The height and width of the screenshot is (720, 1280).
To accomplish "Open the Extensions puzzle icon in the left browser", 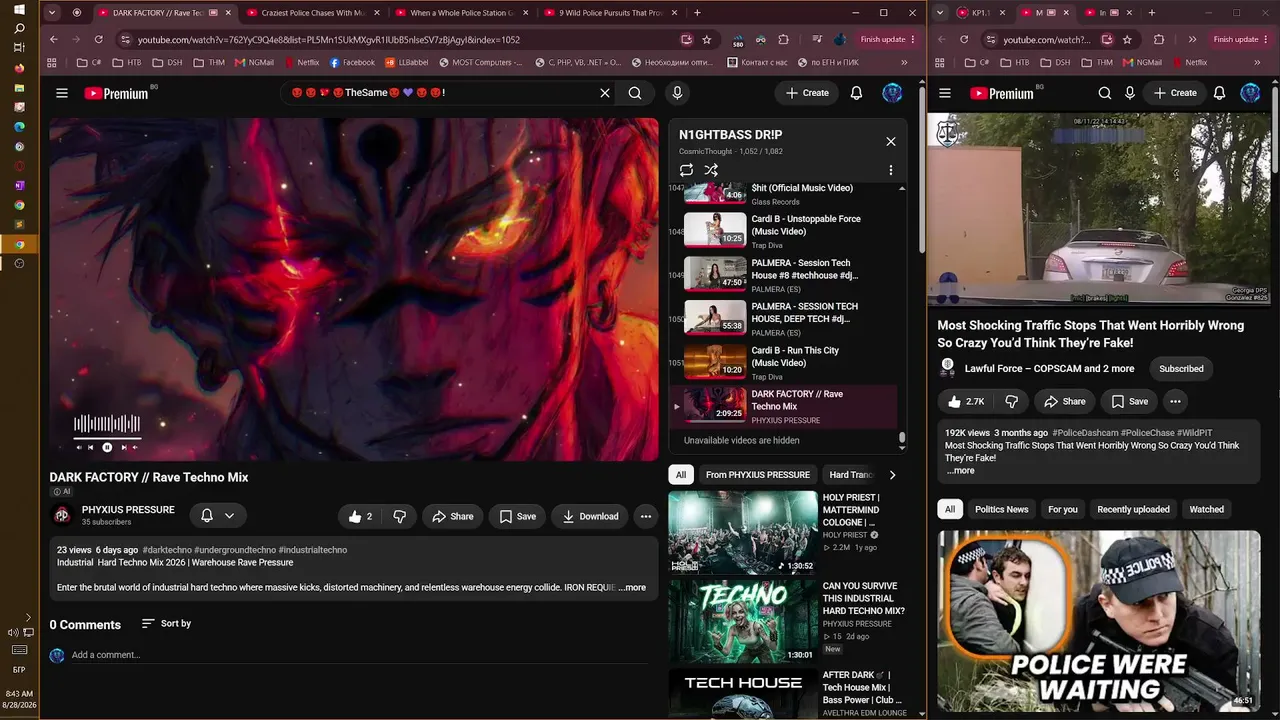I will tap(783, 39).
